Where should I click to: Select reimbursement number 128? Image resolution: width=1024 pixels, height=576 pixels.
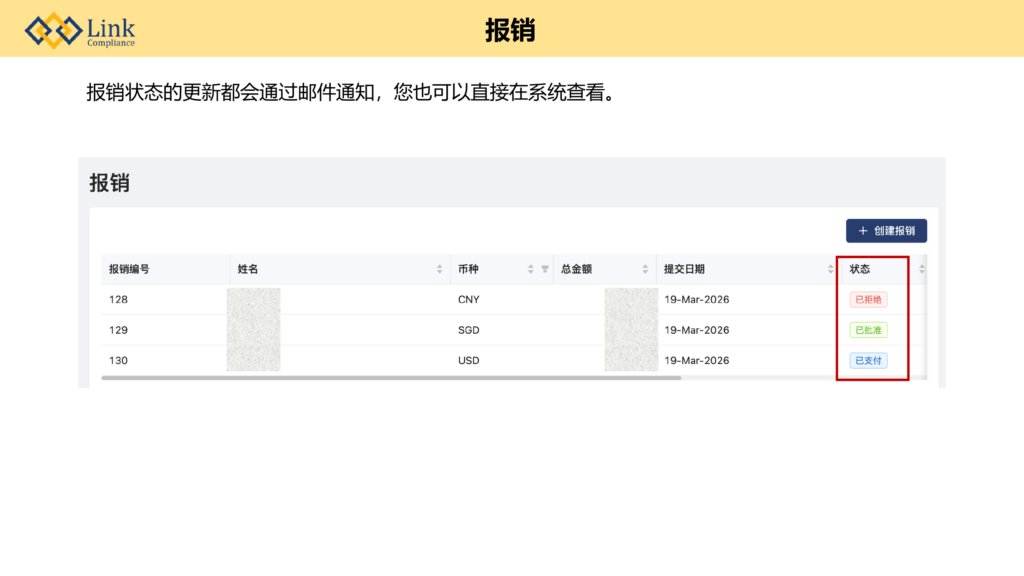(x=118, y=299)
